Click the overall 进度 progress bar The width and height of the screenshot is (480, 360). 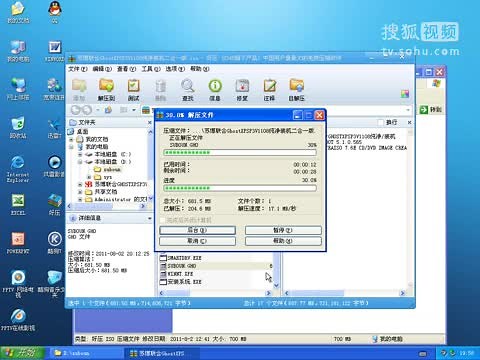(x=240, y=188)
